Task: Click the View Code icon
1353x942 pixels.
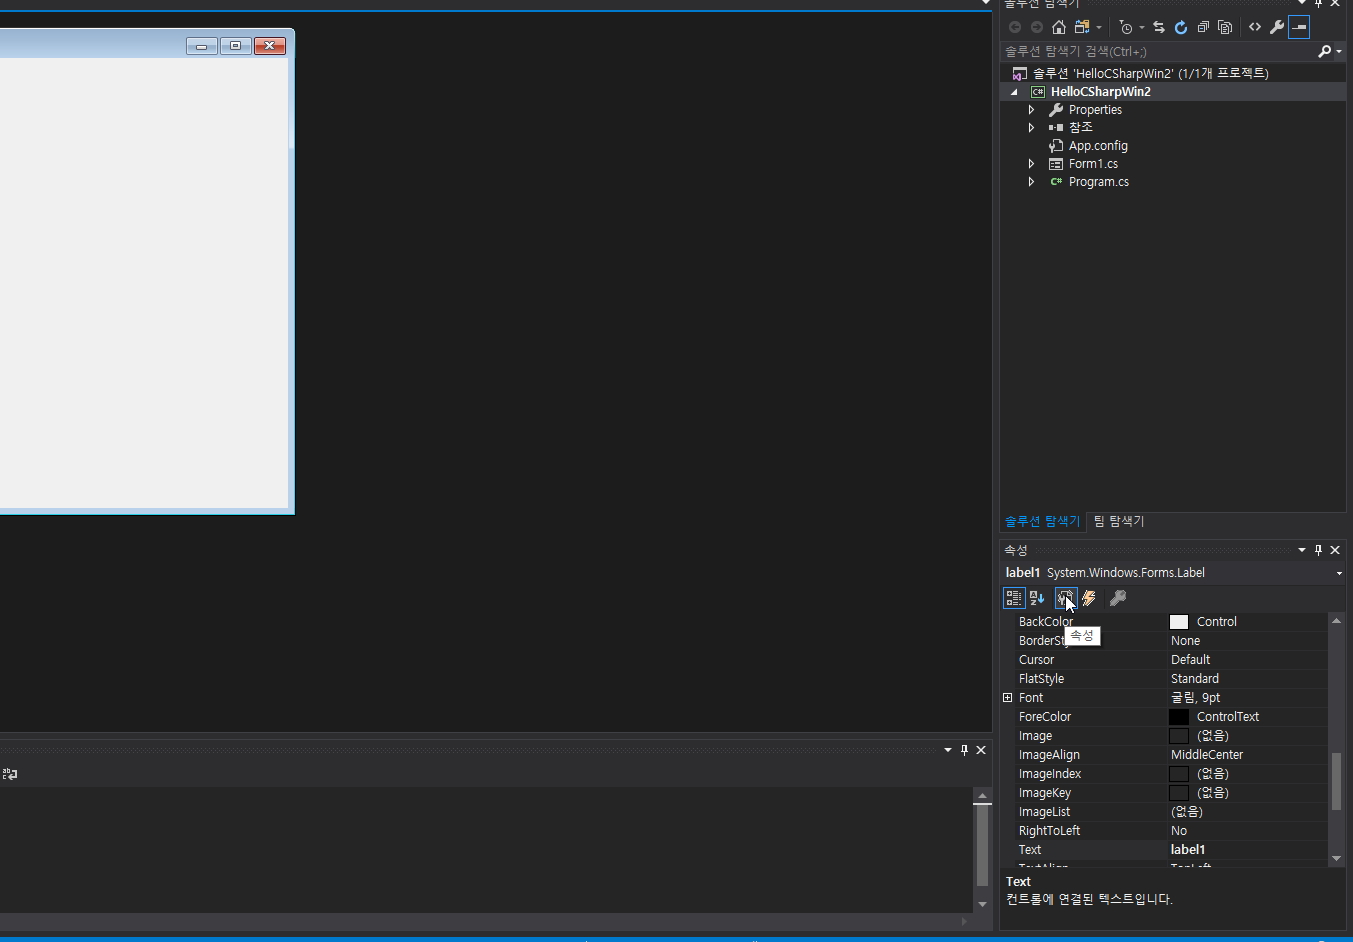Action: (x=1255, y=28)
